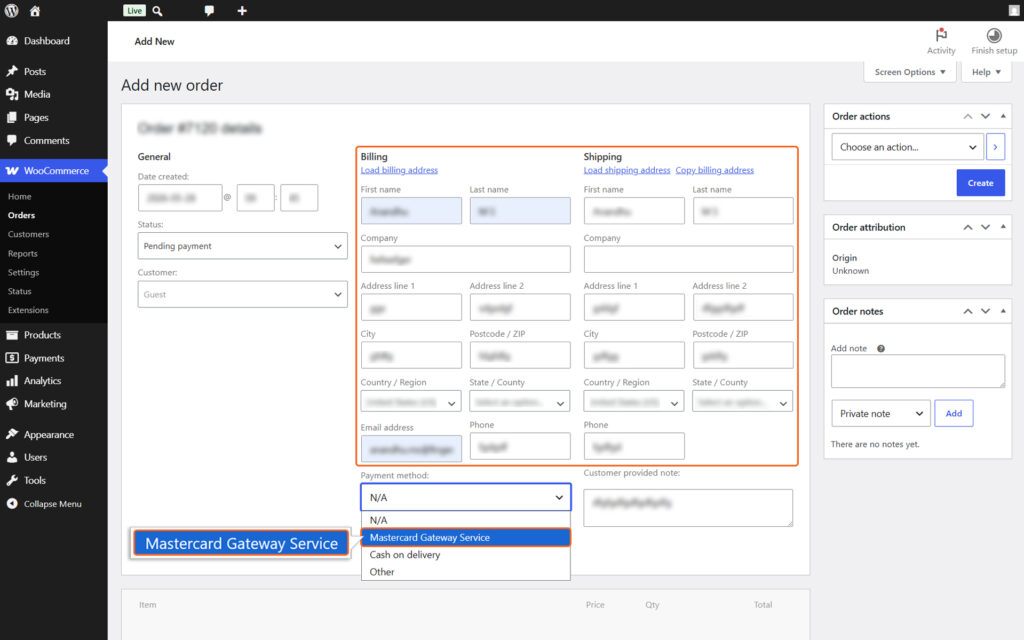The width and height of the screenshot is (1024, 640).
Task: Go to Reports submenu
Action: [23, 253]
